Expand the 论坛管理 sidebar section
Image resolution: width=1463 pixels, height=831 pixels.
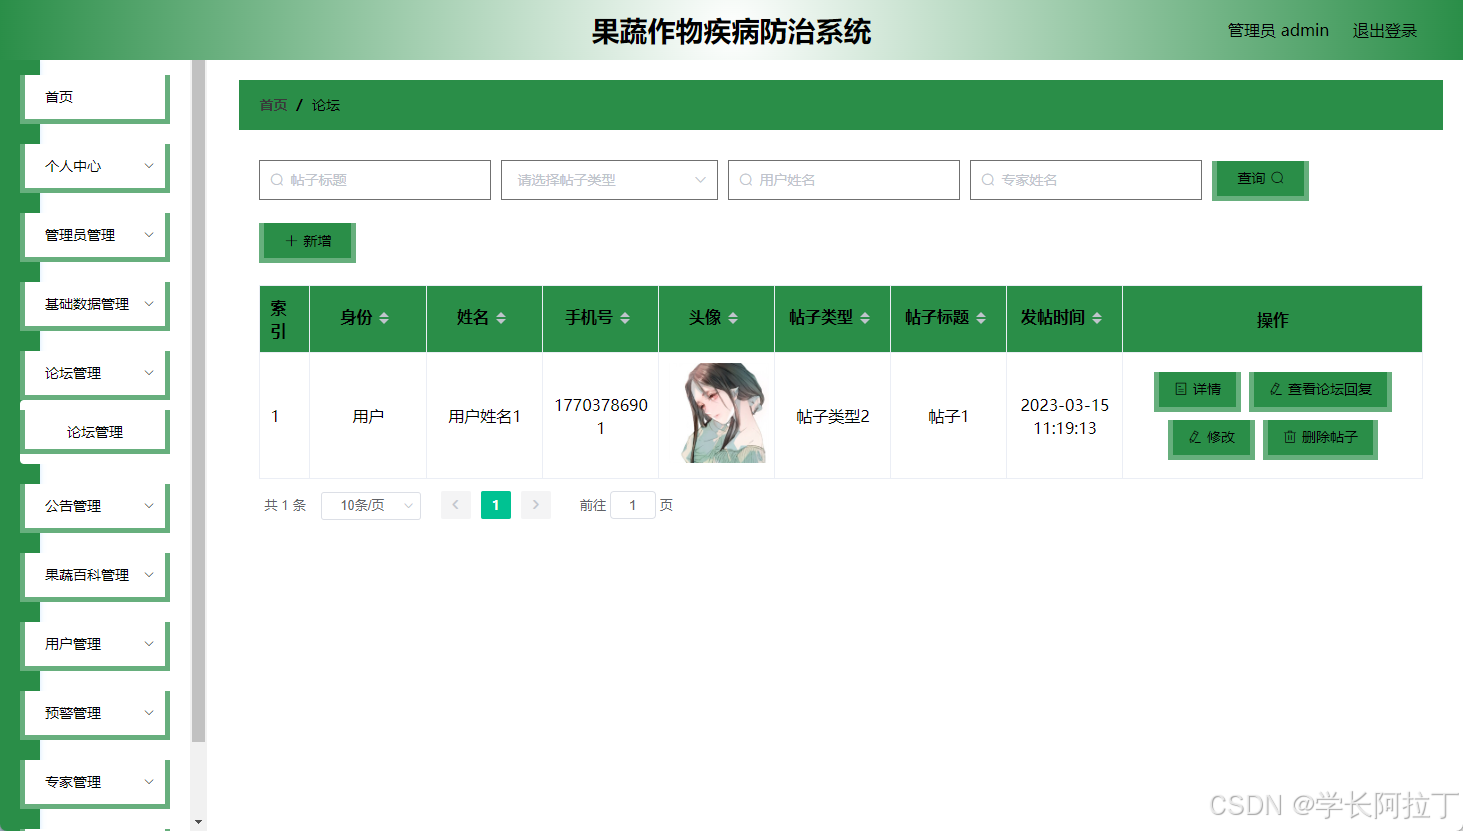(94, 372)
